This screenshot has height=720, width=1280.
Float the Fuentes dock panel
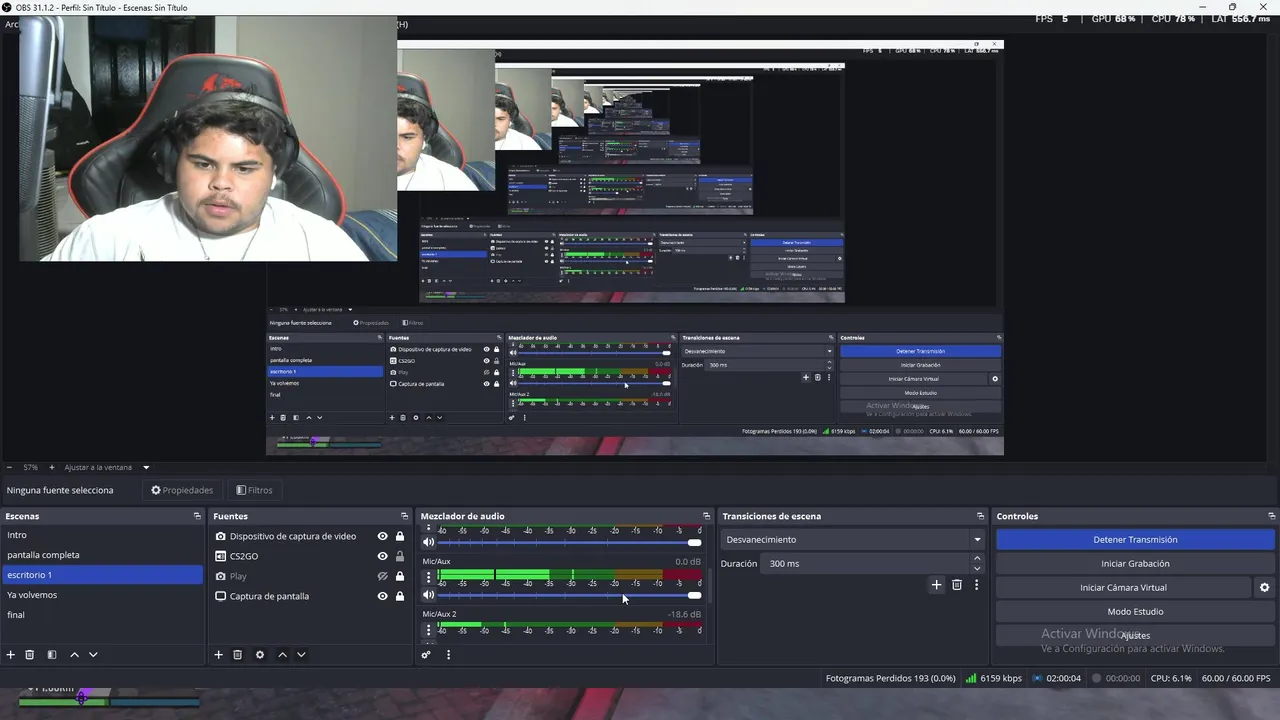coord(404,516)
